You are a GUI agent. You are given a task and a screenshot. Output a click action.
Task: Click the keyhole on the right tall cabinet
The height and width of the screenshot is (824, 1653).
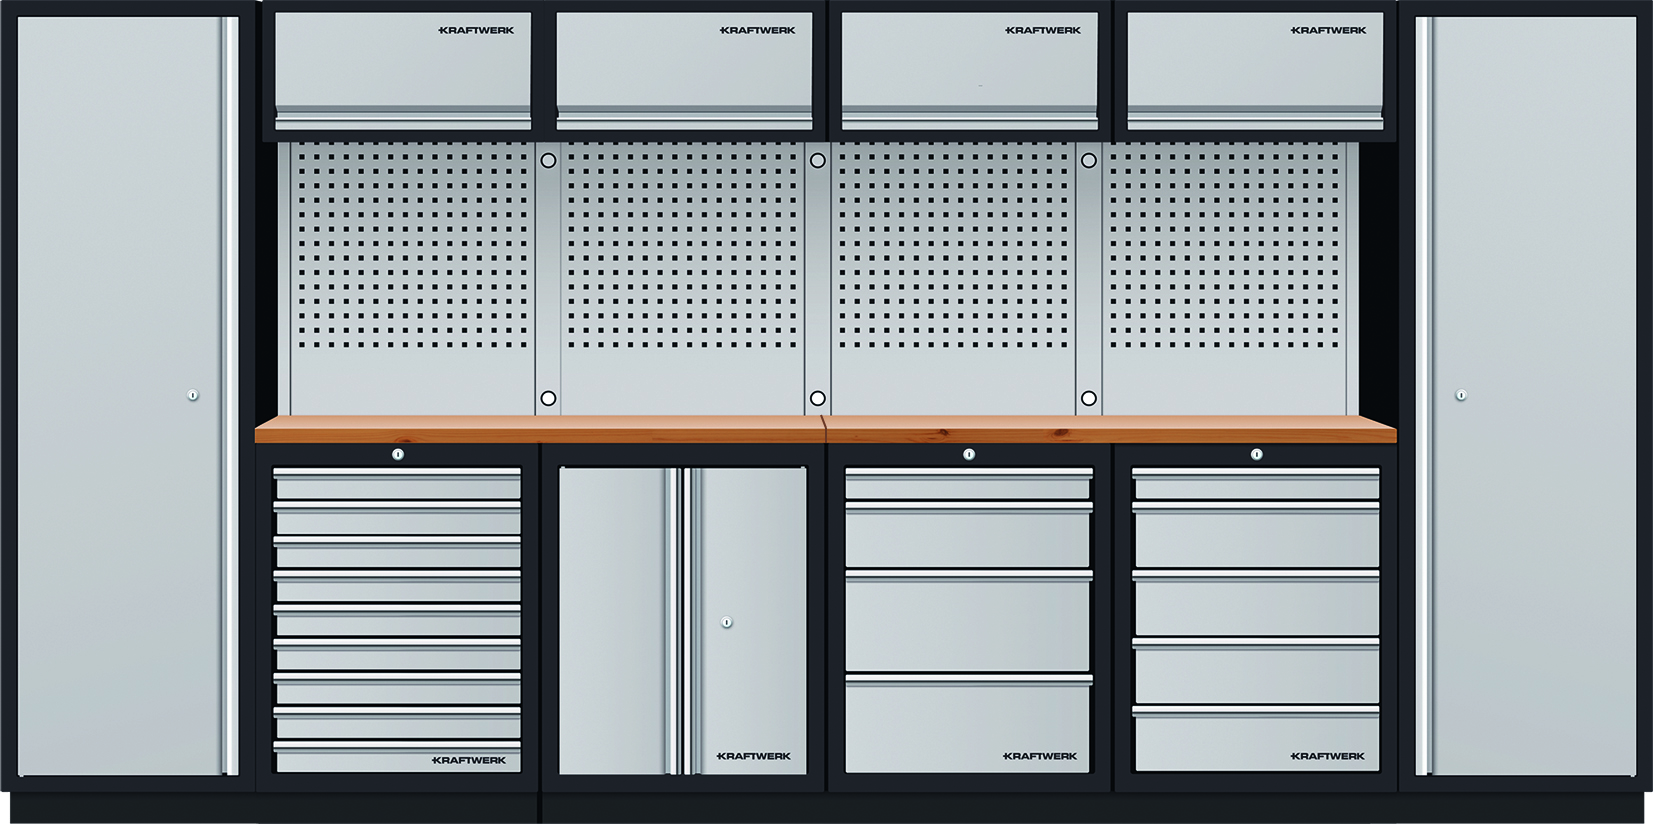click(1460, 395)
